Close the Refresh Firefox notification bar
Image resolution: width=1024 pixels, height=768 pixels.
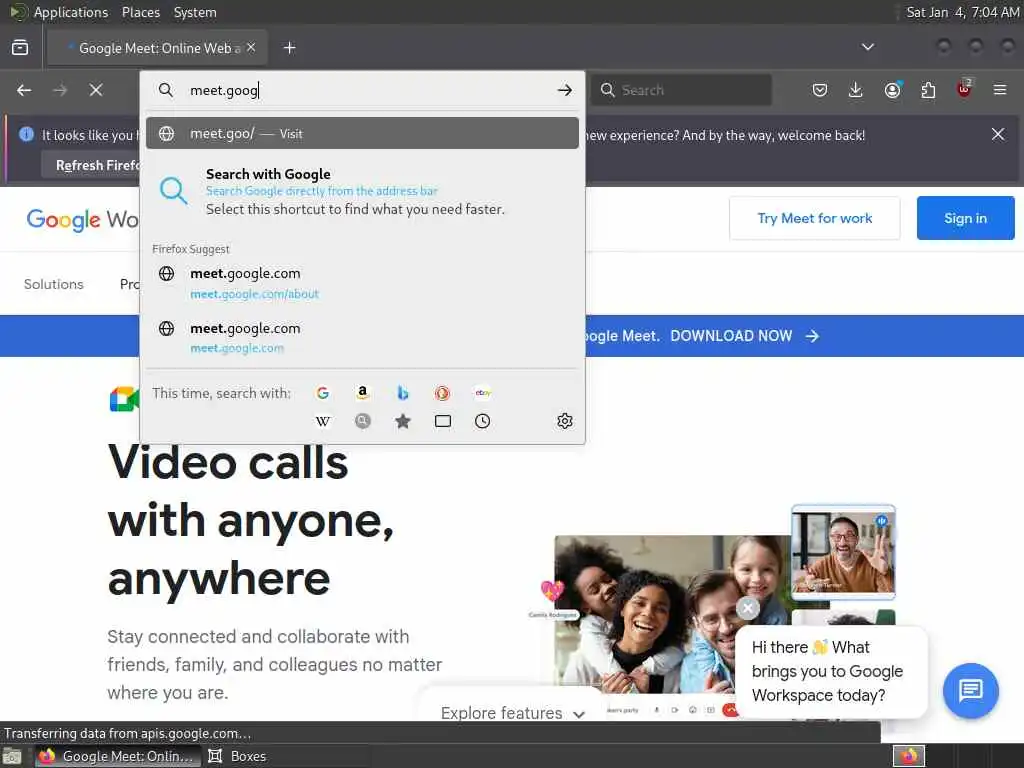click(998, 135)
